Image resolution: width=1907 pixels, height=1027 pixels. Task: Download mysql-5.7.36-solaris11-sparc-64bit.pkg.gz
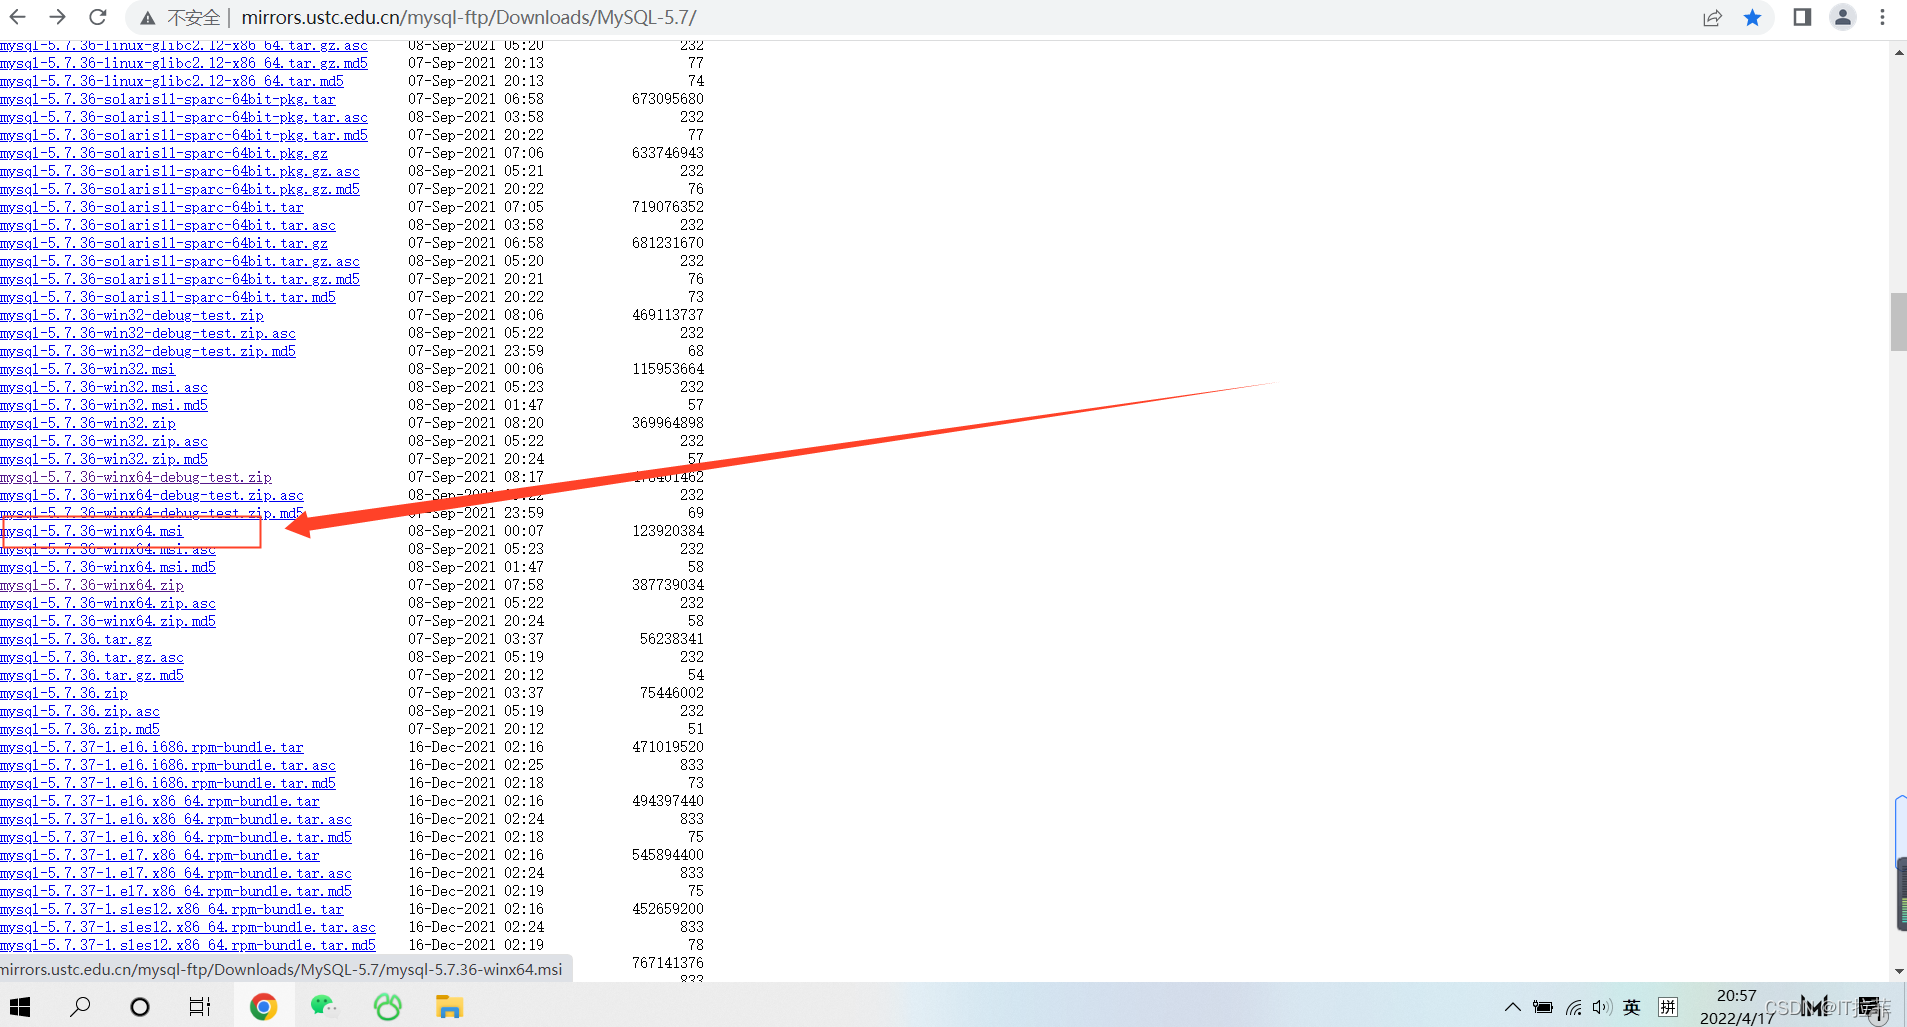coord(164,153)
